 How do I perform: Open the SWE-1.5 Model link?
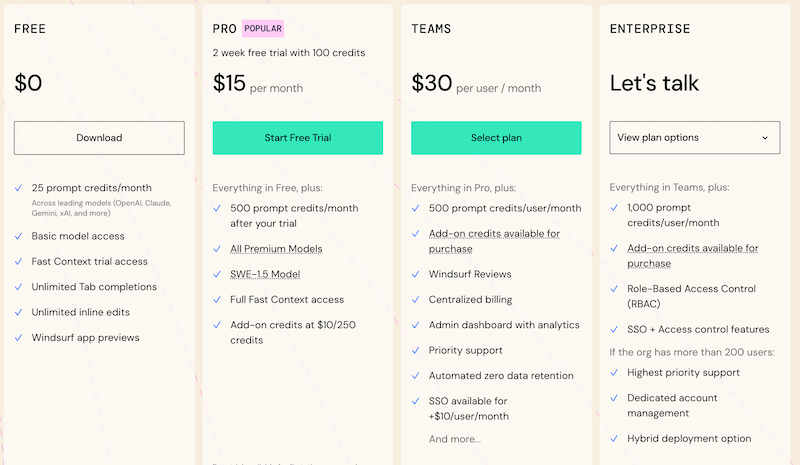(x=265, y=274)
